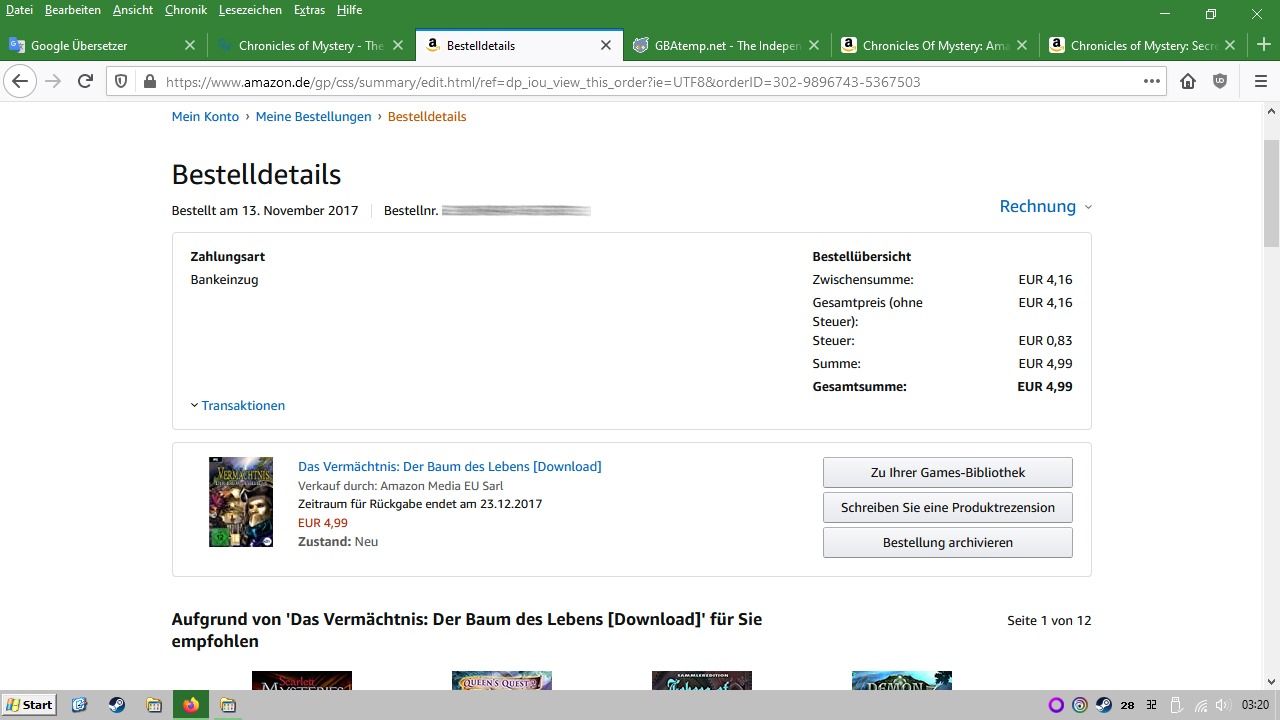Viewport: 1280px width, 720px height.
Task: Click the Bestellung archivieren button
Action: pos(947,542)
